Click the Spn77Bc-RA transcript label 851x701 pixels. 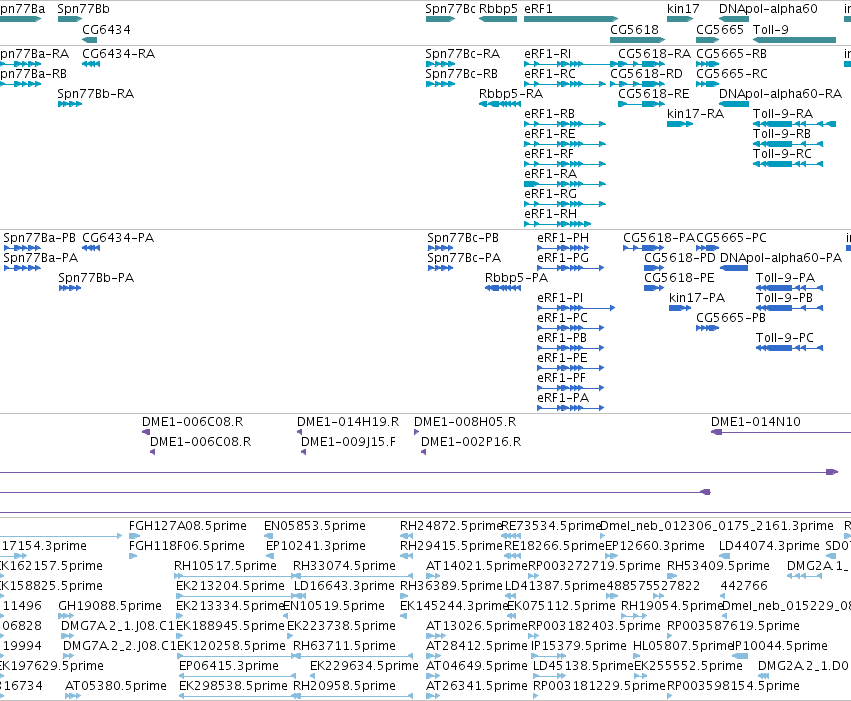click(x=462, y=54)
